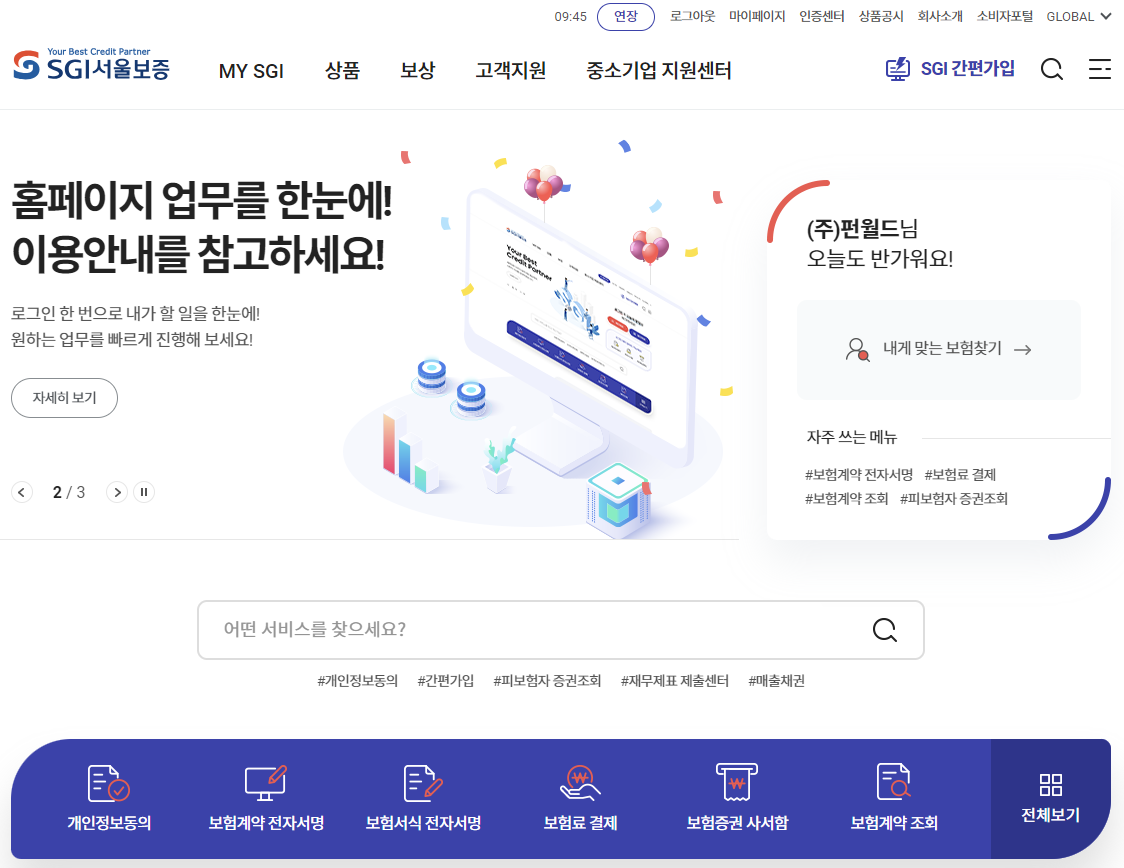Go to the previous banner slide
Image resolution: width=1124 pixels, height=868 pixels.
22,492
